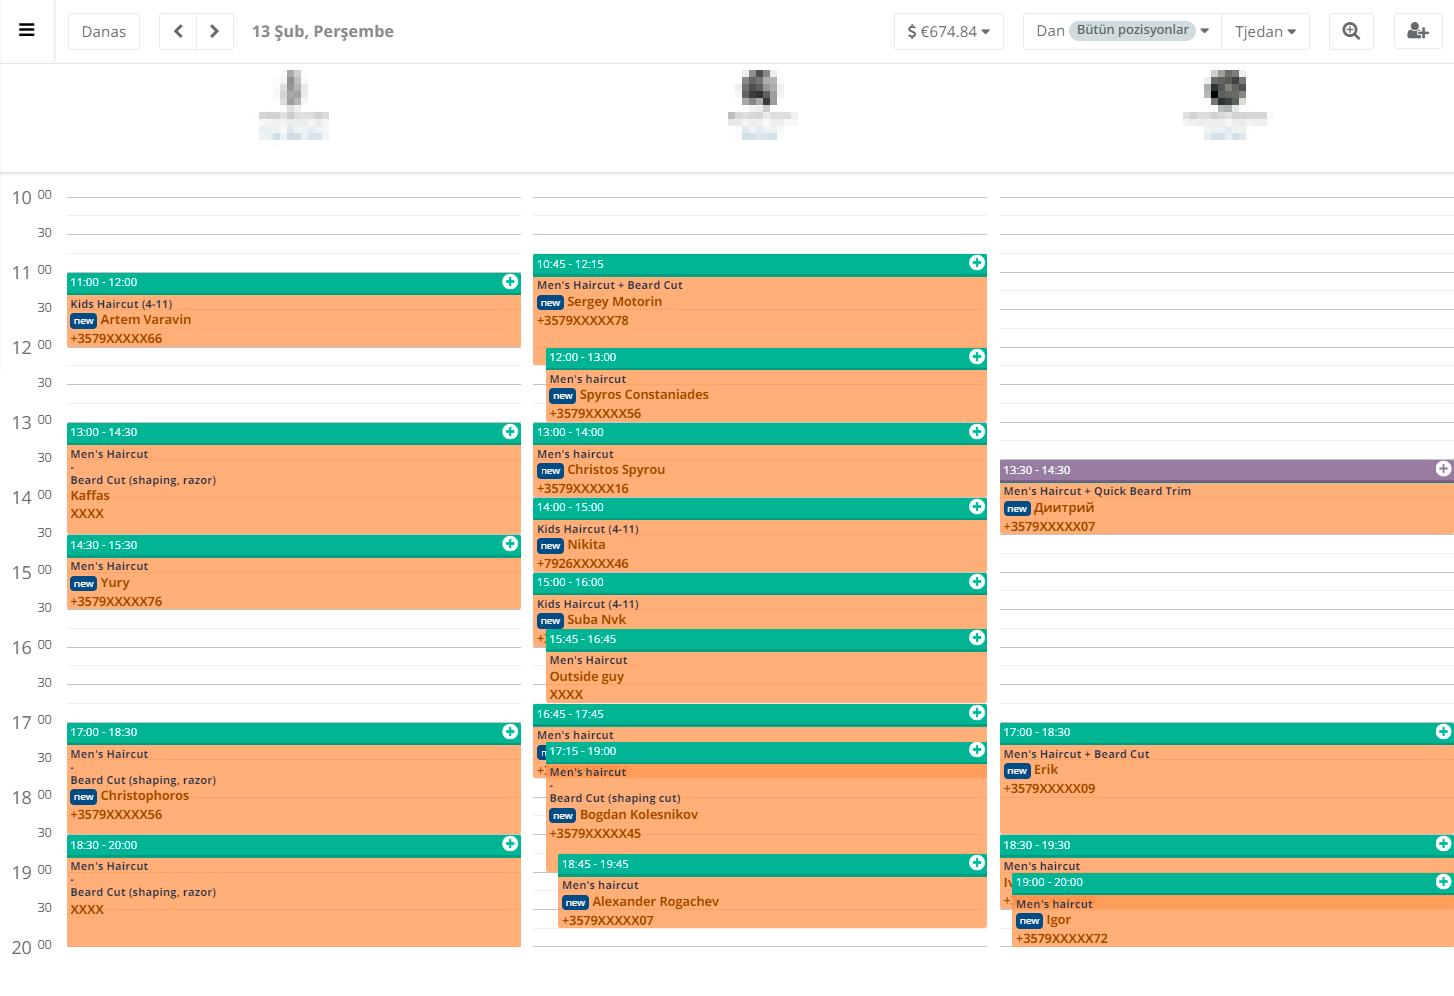1454x996 pixels.
Task: Select Дмитрий client name
Action: 1064,508
